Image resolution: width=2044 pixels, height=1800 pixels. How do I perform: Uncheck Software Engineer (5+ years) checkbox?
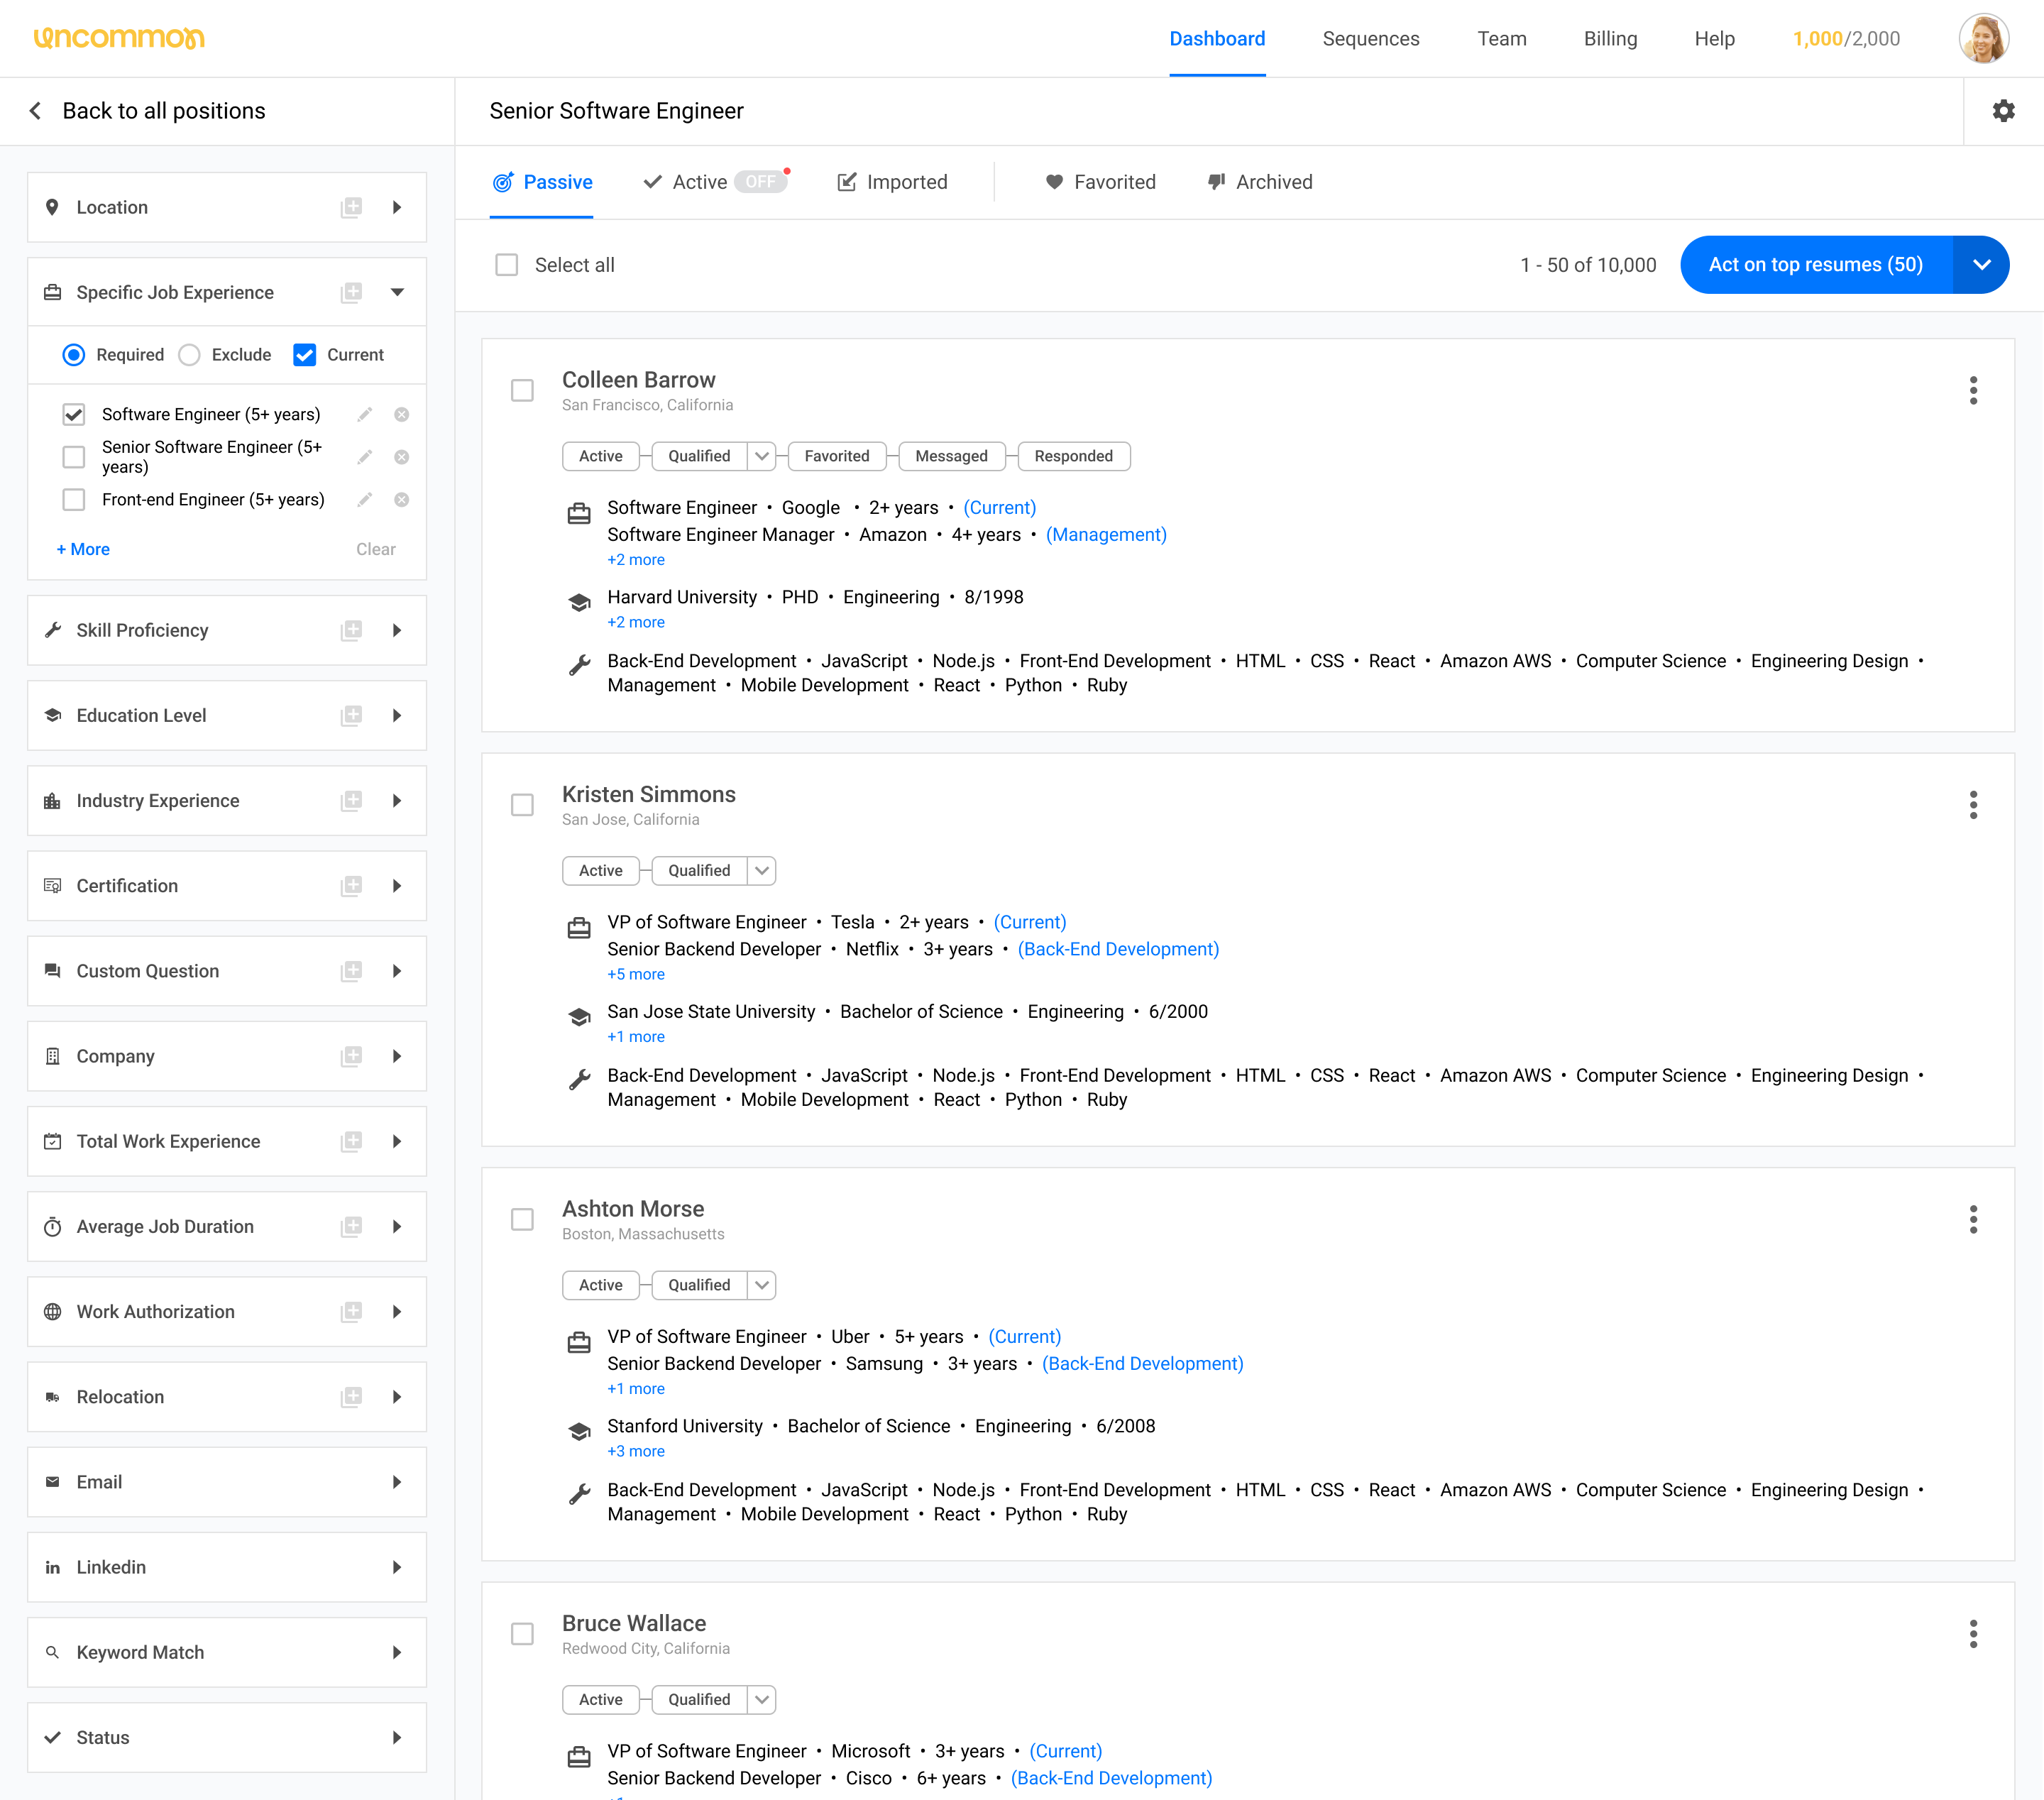point(74,414)
